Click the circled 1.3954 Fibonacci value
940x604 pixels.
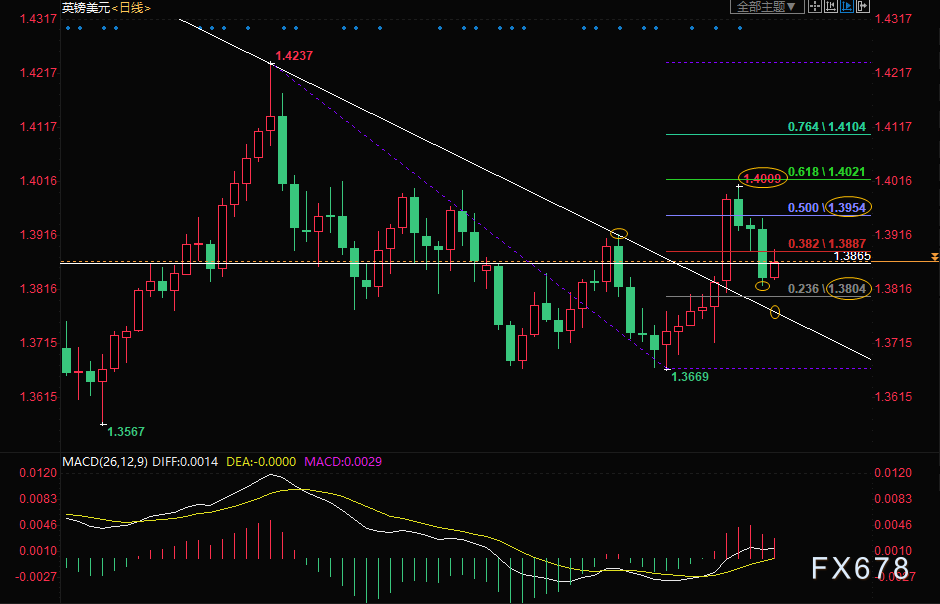(x=845, y=208)
